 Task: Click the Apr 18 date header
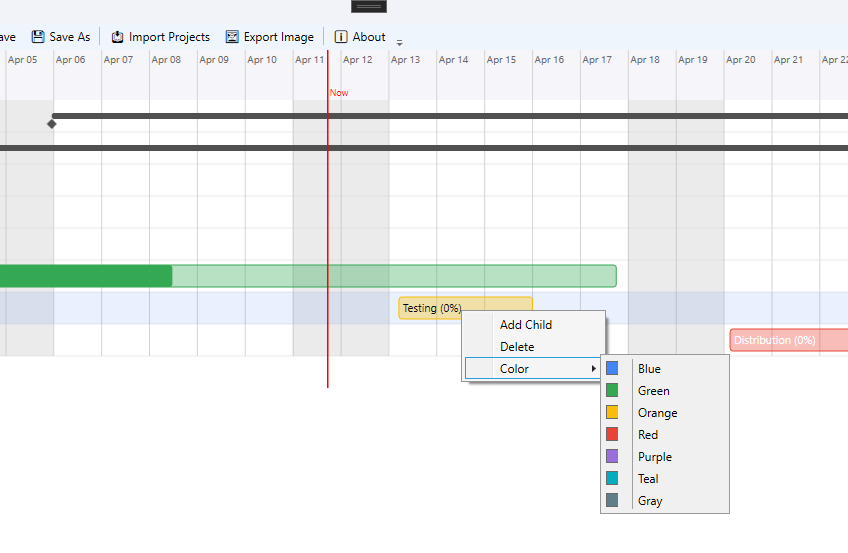[645, 59]
